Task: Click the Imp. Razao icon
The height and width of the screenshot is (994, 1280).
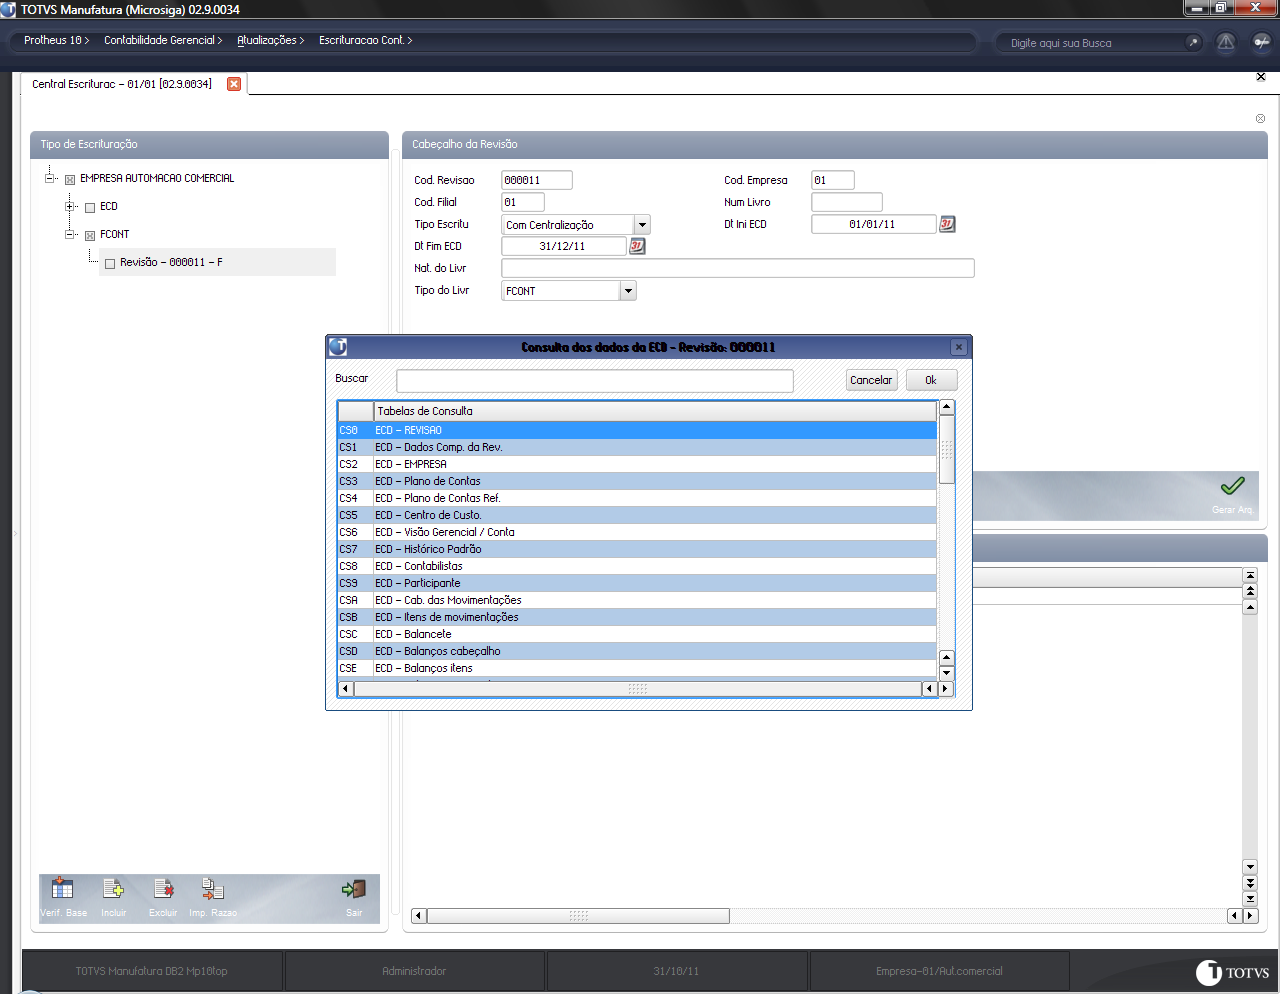Action: pyautogui.click(x=212, y=888)
